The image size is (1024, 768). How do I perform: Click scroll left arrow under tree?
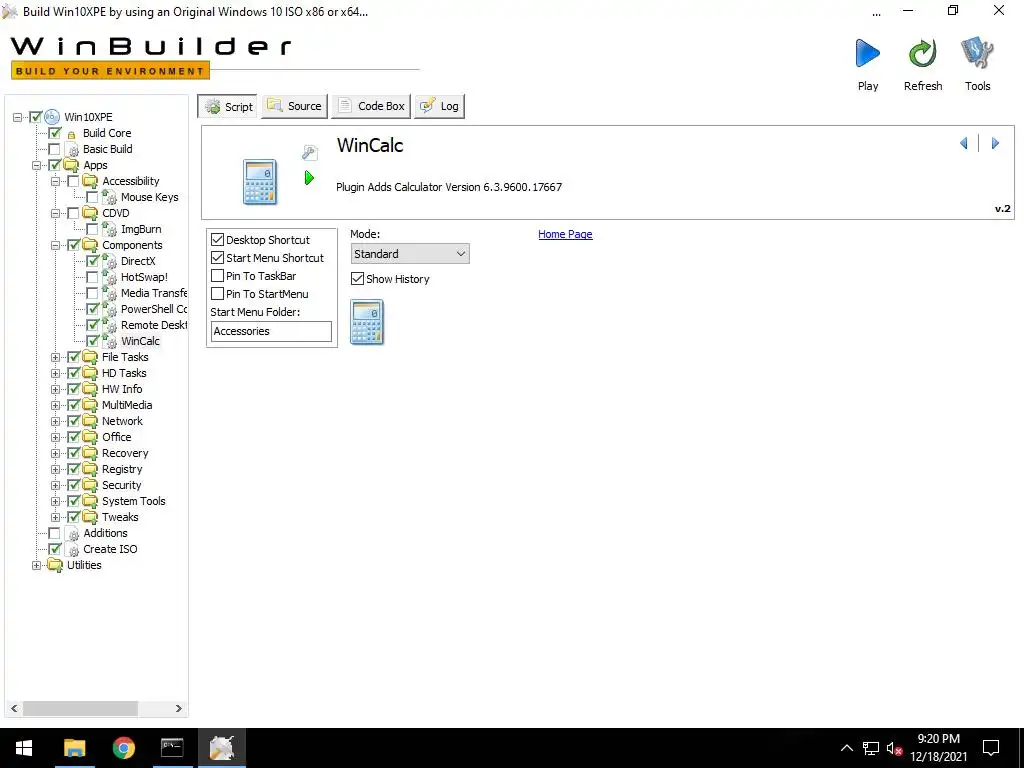[14, 709]
